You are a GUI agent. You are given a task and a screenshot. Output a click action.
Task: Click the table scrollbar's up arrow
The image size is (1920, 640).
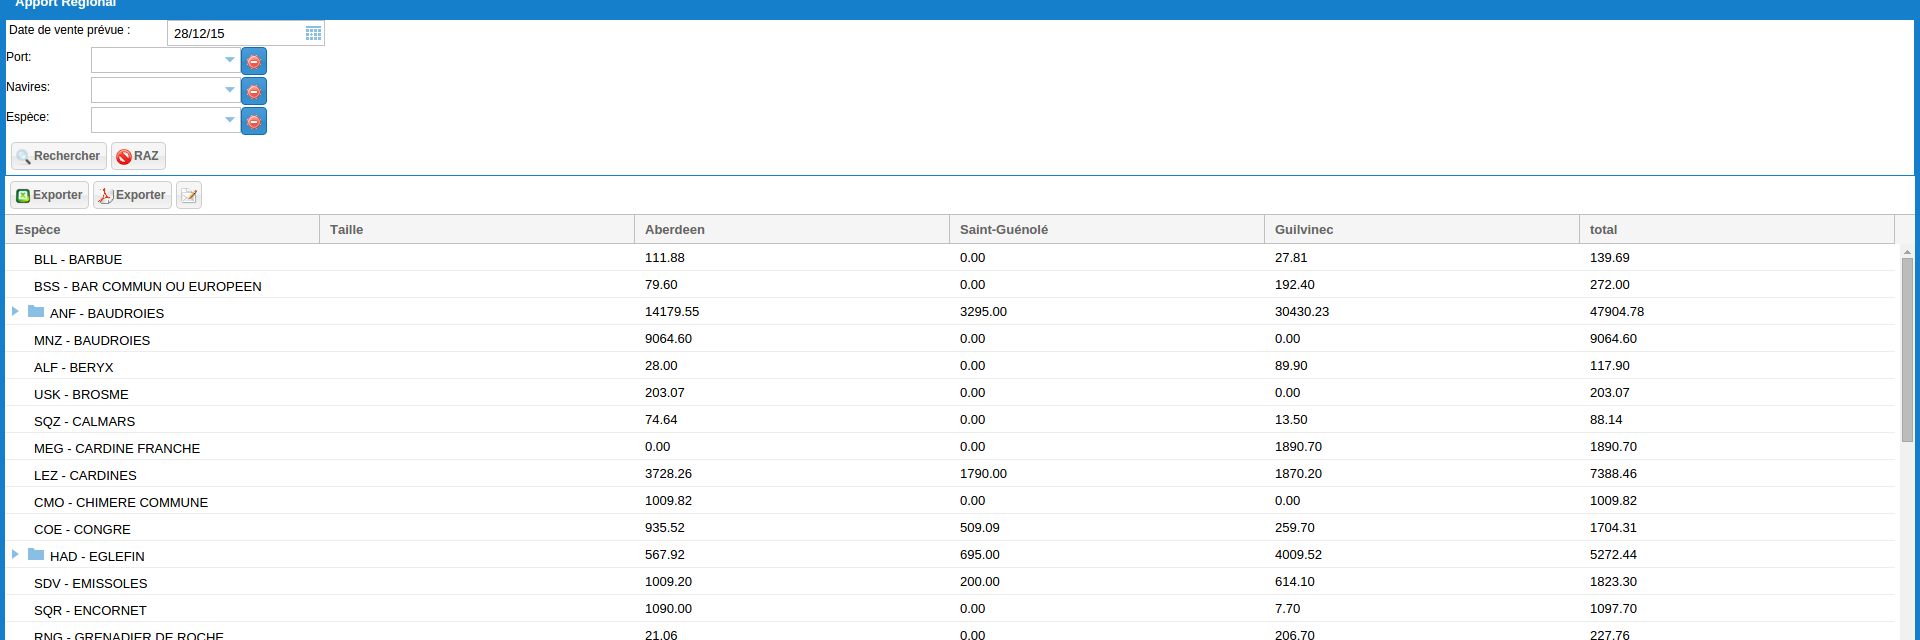[1907, 251]
